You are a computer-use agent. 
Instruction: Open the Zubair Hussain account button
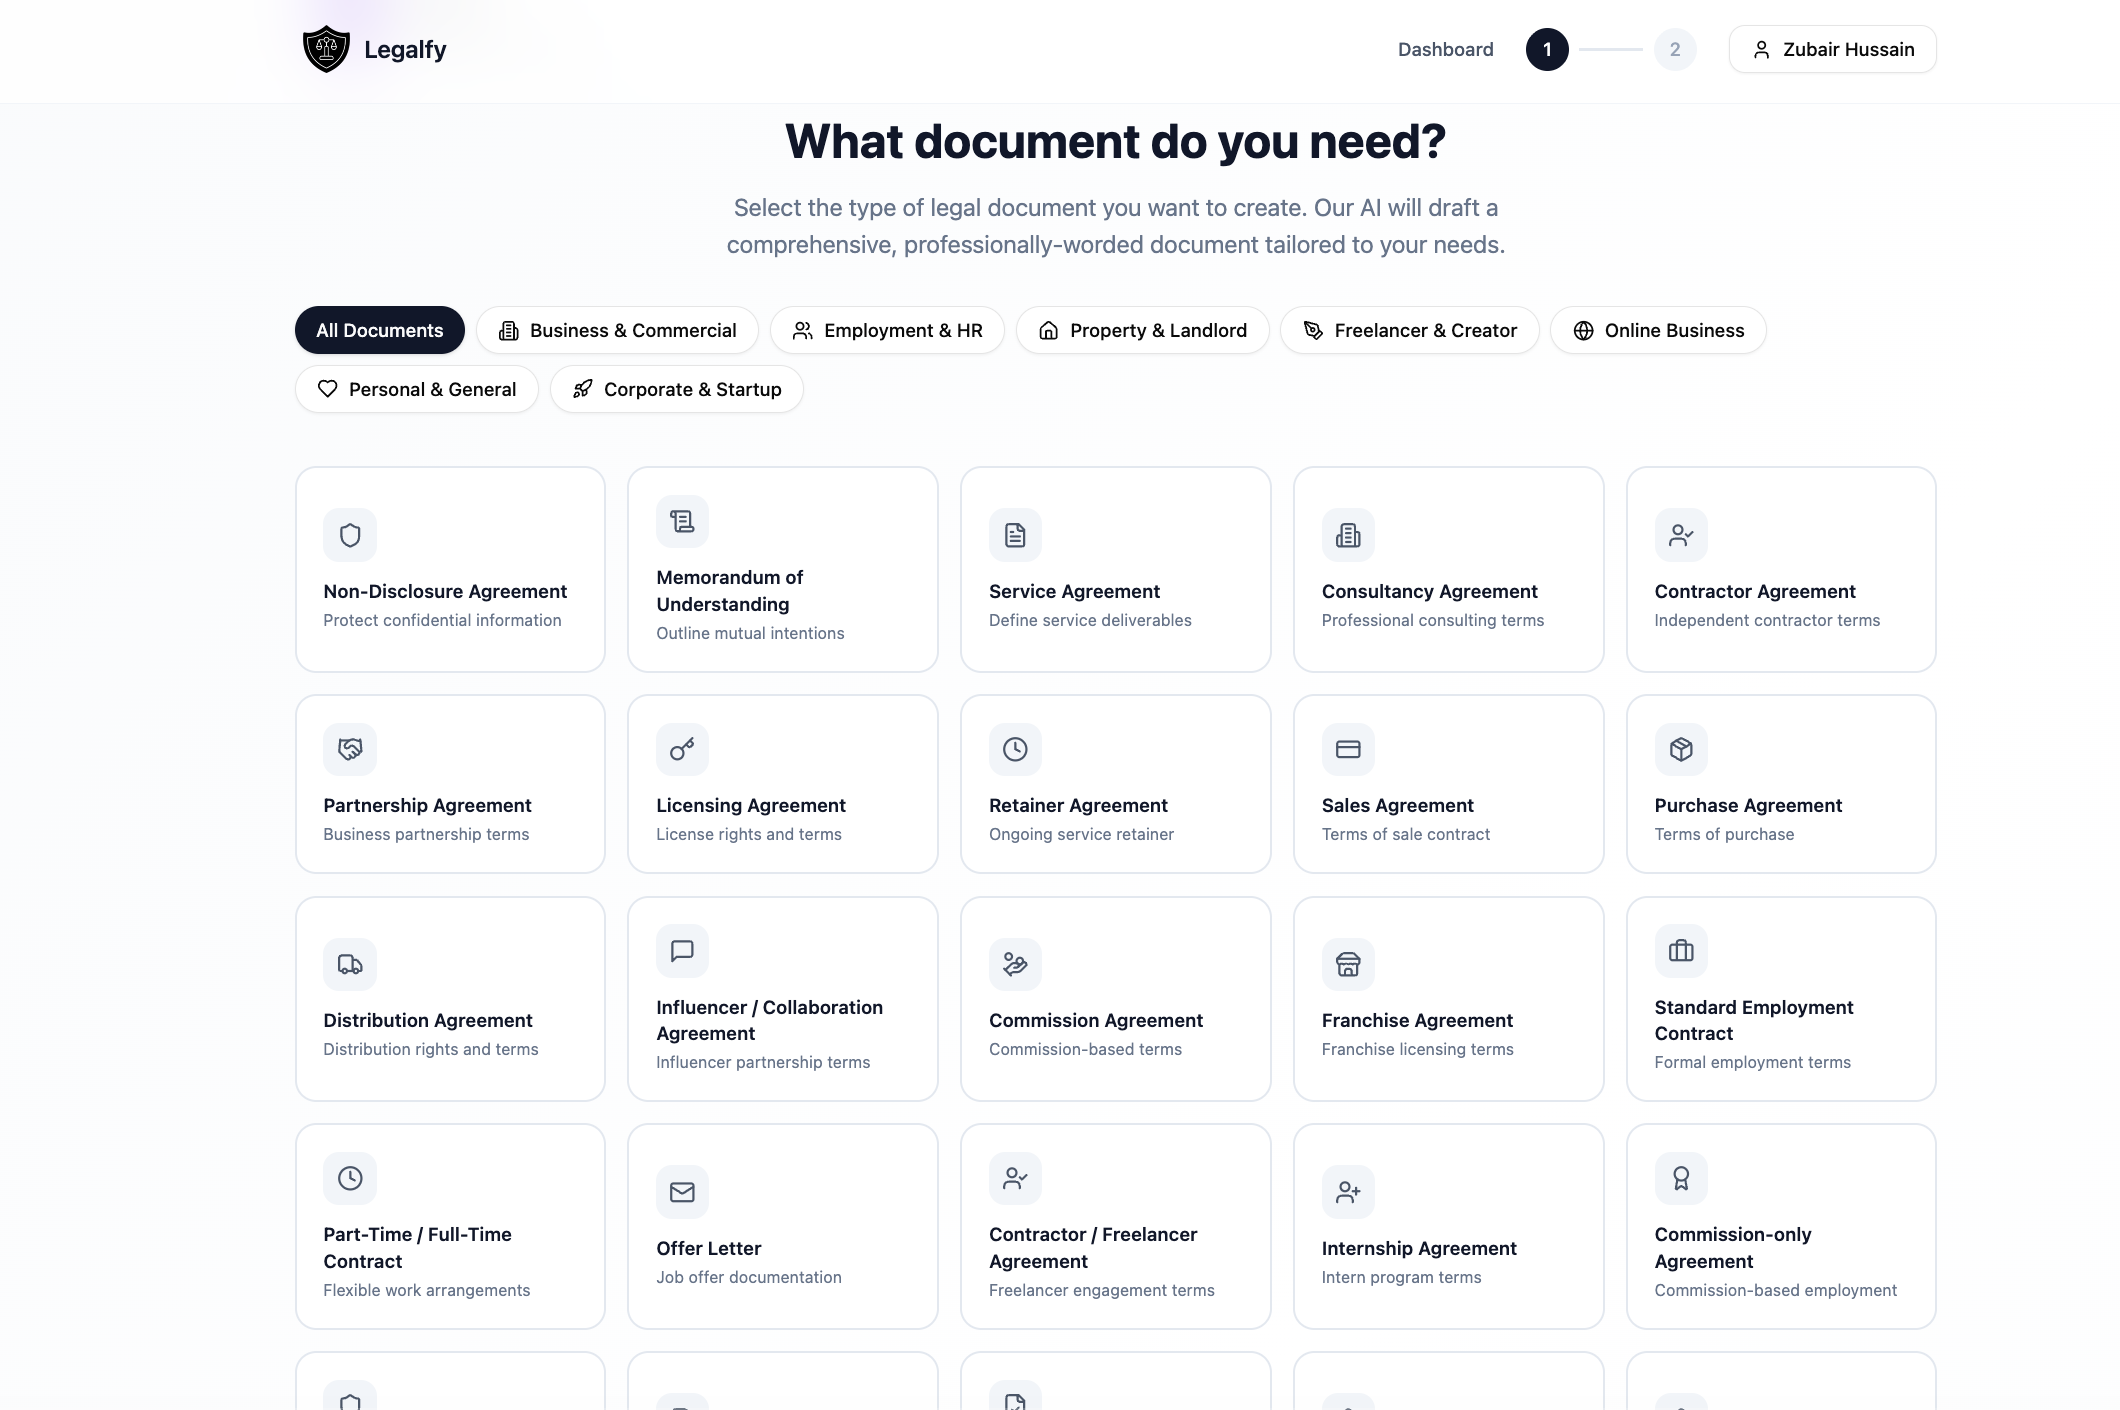[x=1831, y=49]
